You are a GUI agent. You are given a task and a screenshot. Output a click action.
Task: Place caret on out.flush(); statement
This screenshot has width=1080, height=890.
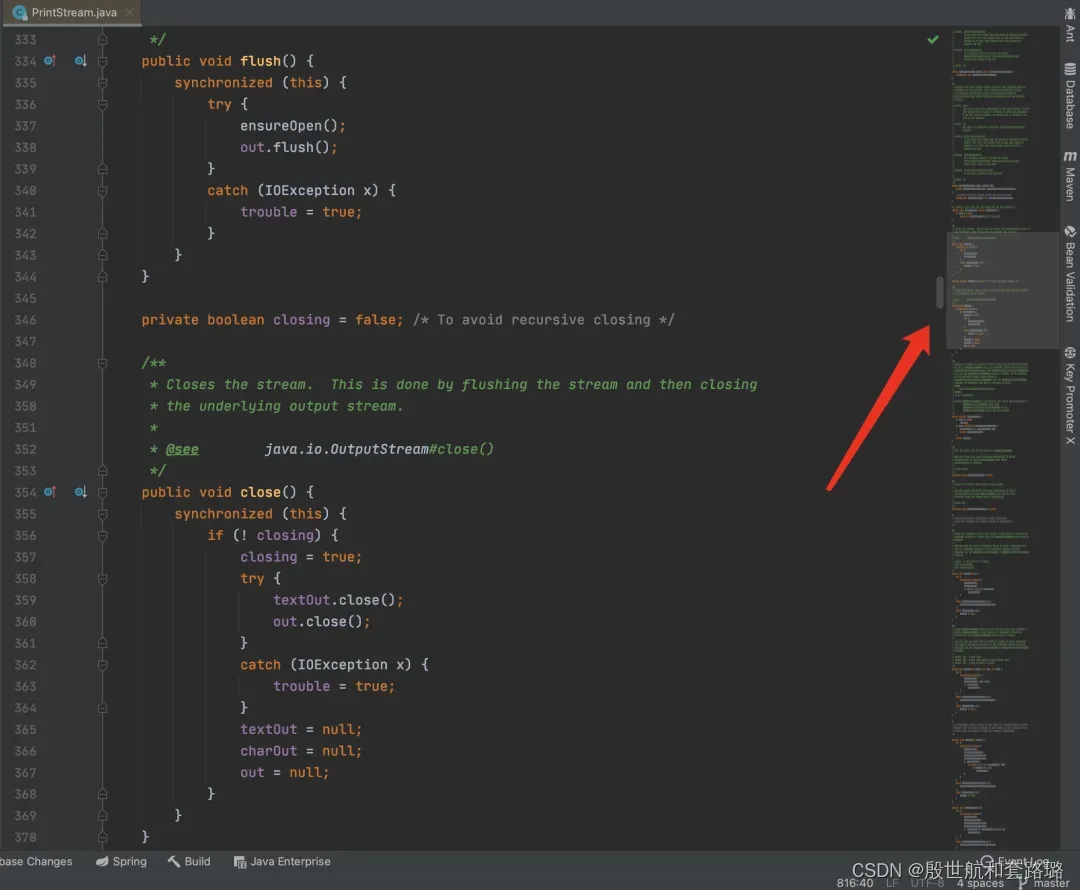[x=289, y=147]
